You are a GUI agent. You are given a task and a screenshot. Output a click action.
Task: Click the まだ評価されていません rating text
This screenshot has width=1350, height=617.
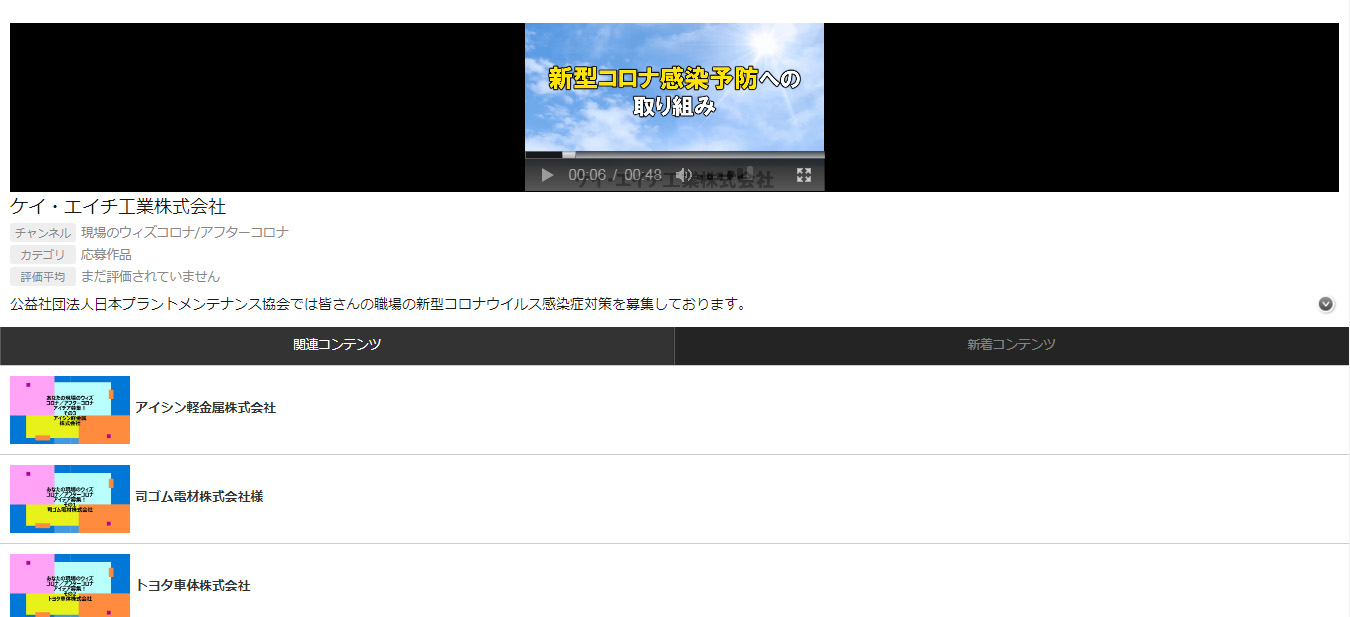[x=150, y=276]
